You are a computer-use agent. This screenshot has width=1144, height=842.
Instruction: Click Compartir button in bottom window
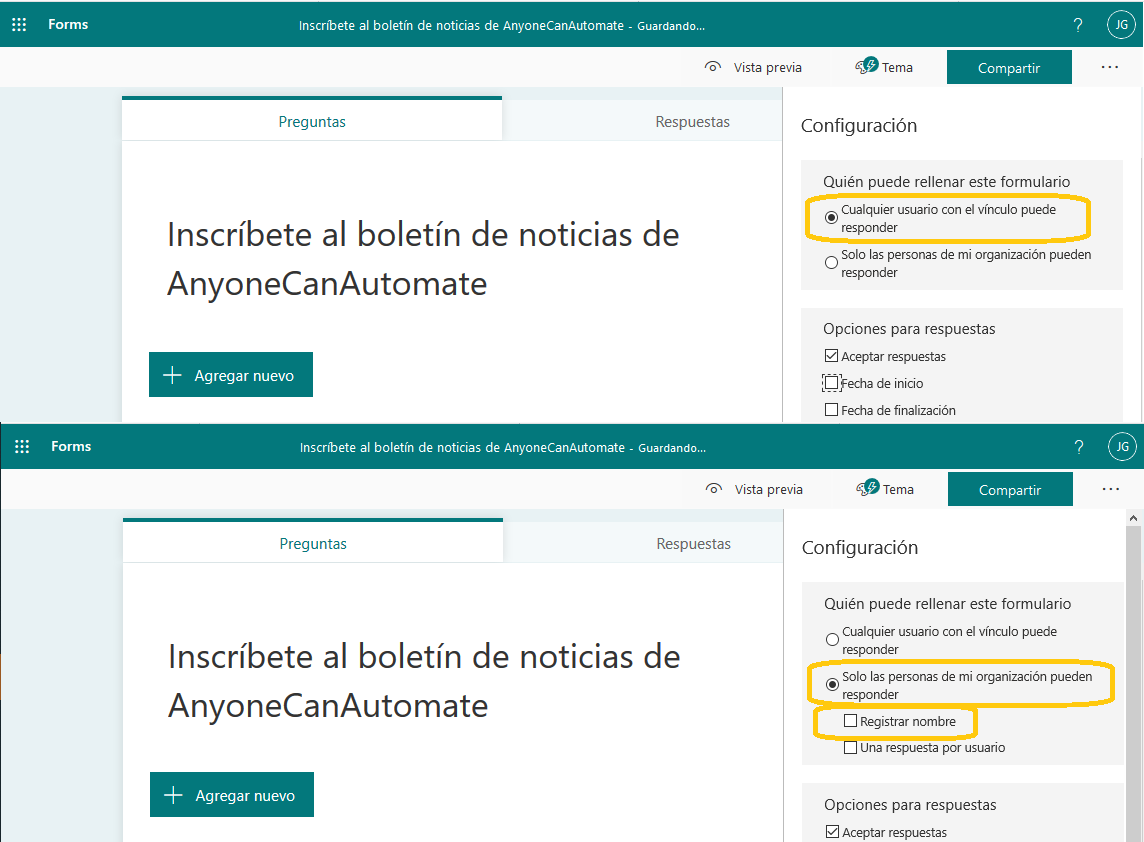(1010, 489)
